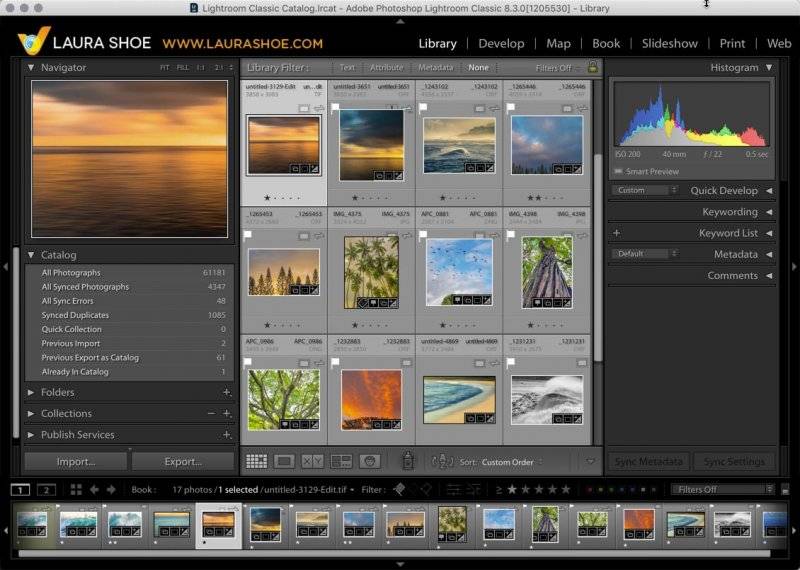This screenshot has width=800, height=570.
Task: Filter by the green color label
Action: 611,490
